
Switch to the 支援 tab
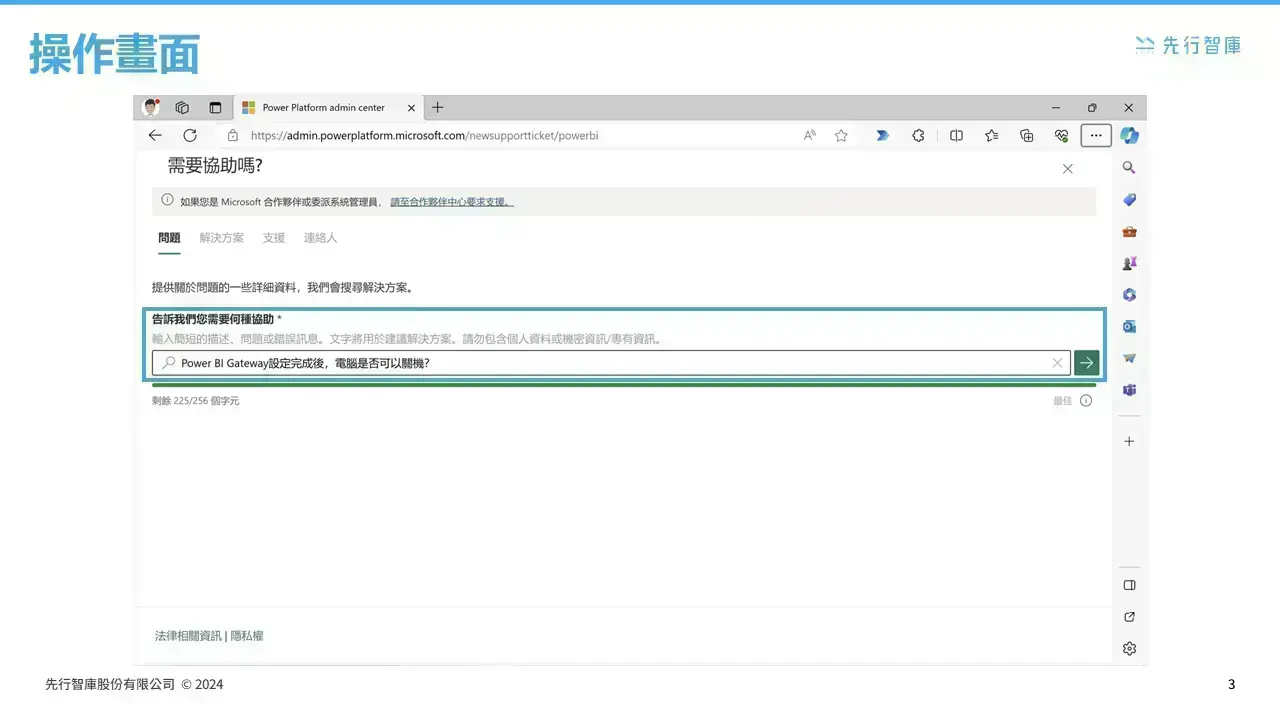(274, 238)
